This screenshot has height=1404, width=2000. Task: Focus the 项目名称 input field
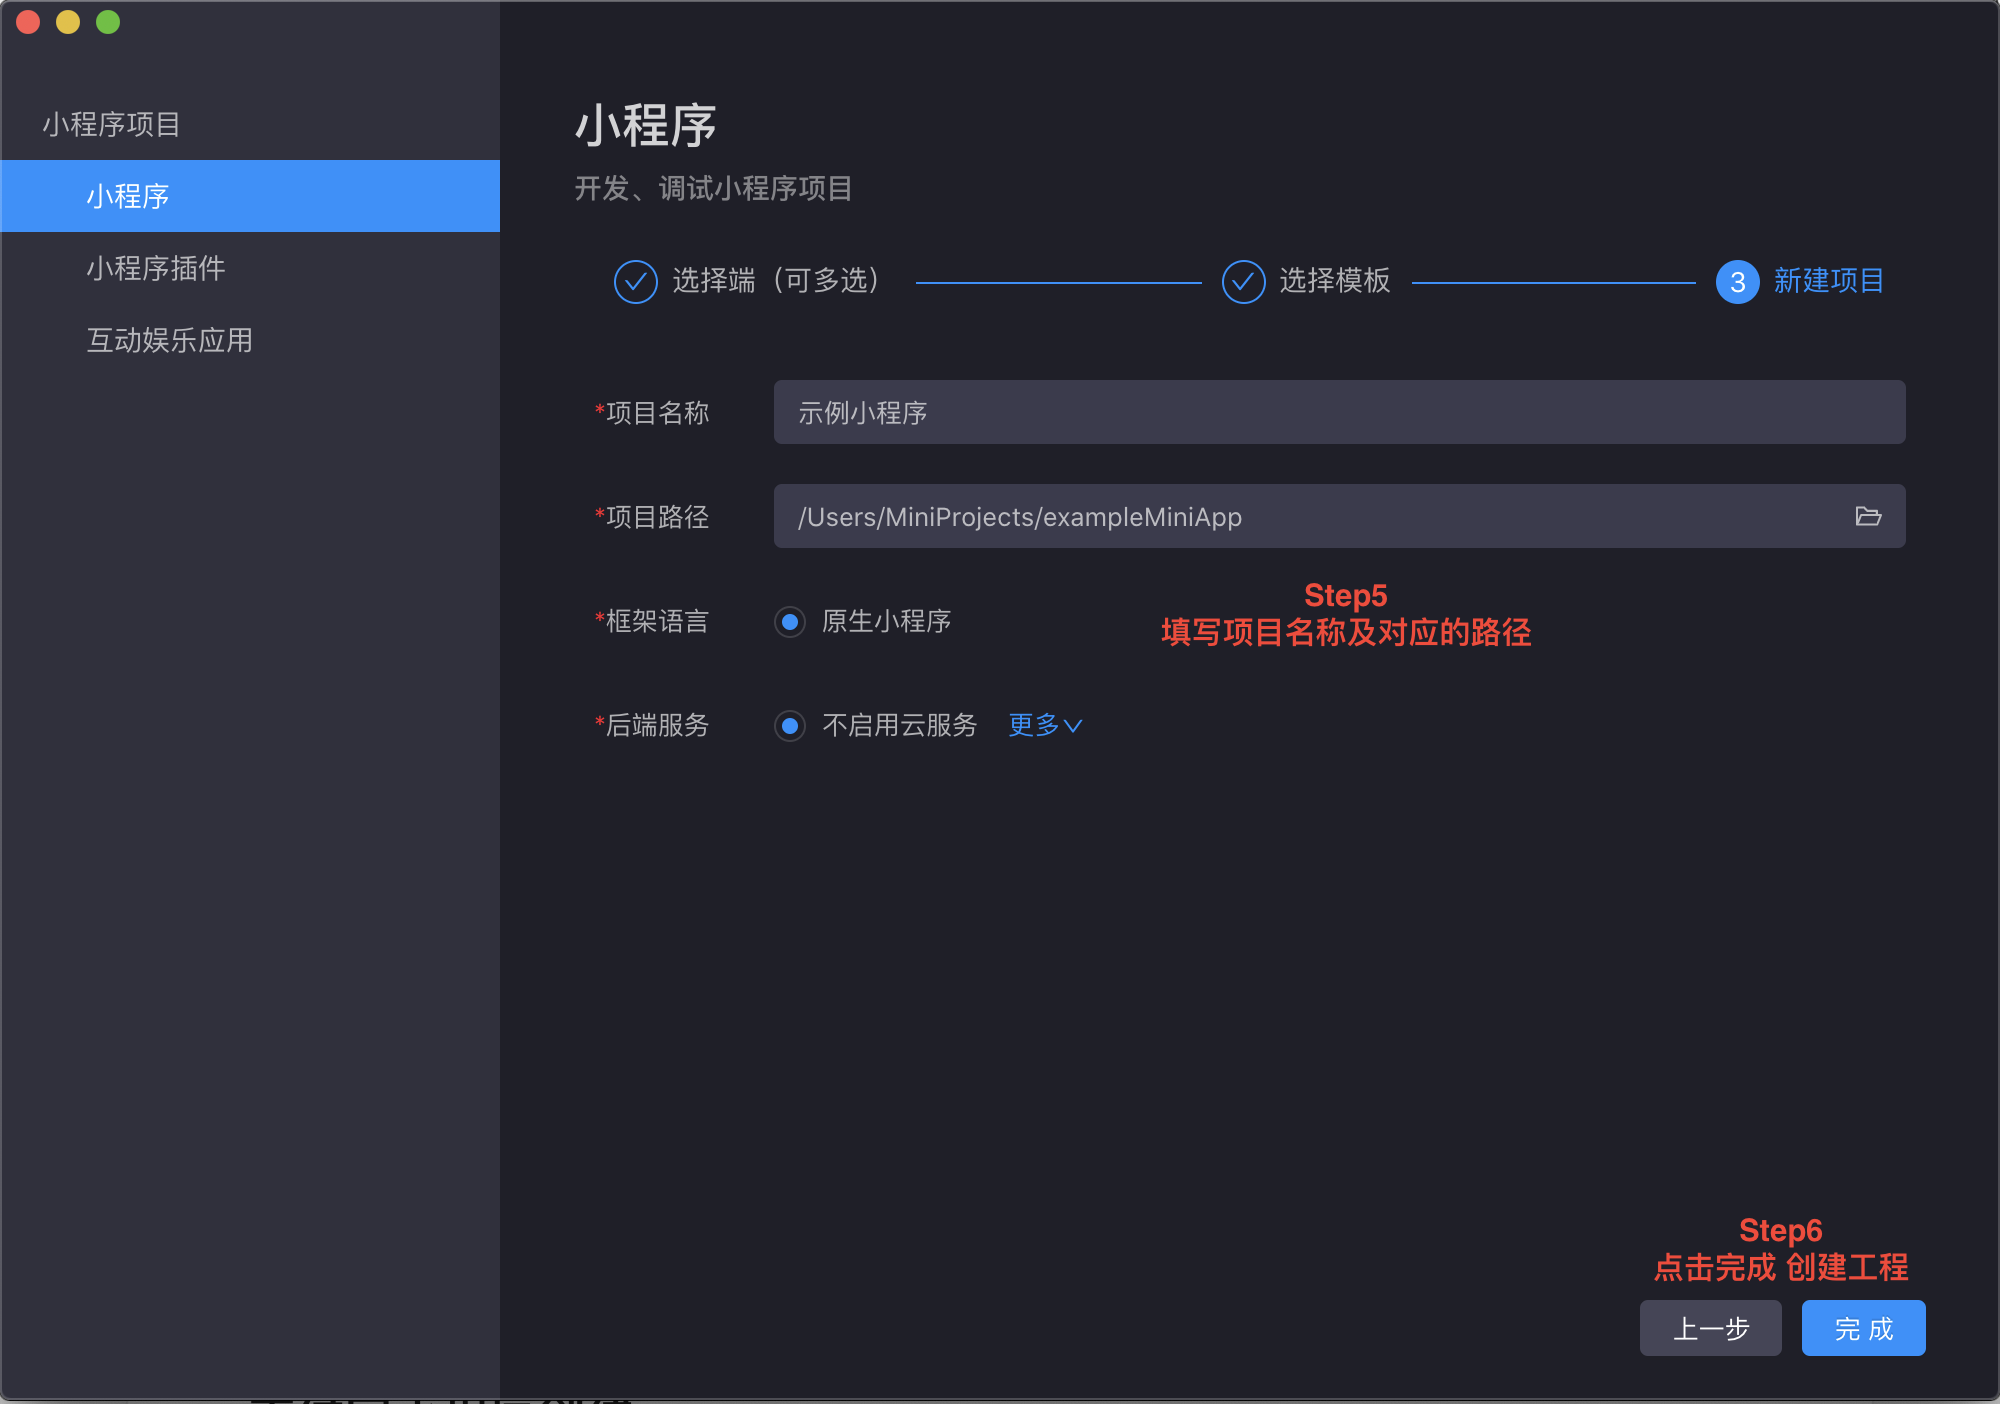pos(1338,412)
